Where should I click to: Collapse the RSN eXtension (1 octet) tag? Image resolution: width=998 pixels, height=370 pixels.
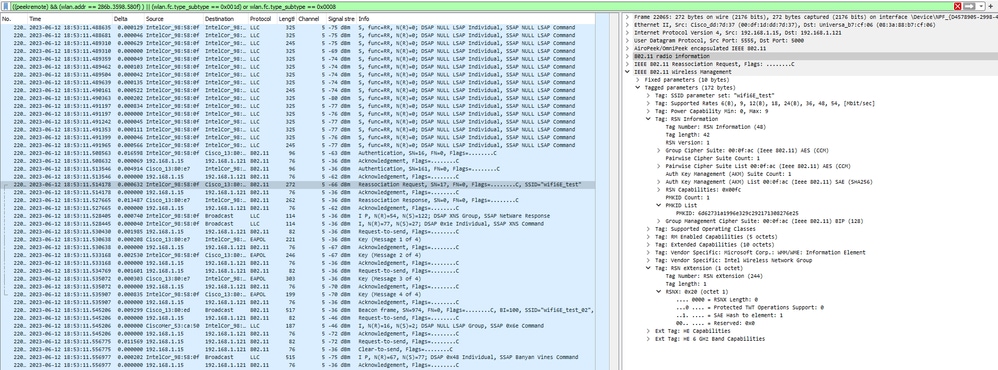(649, 268)
